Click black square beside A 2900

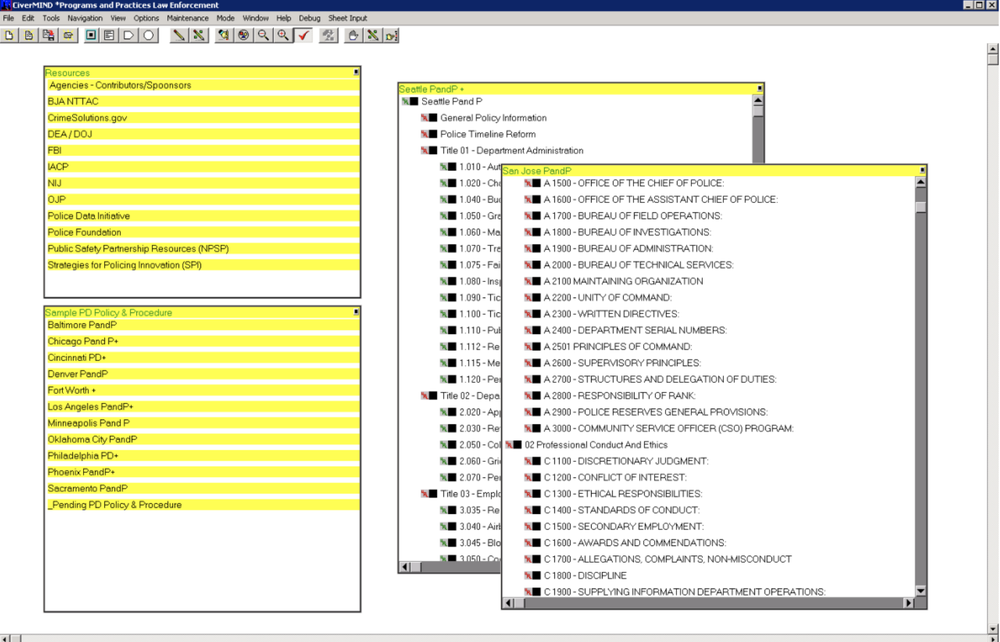[x=536, y=412]
